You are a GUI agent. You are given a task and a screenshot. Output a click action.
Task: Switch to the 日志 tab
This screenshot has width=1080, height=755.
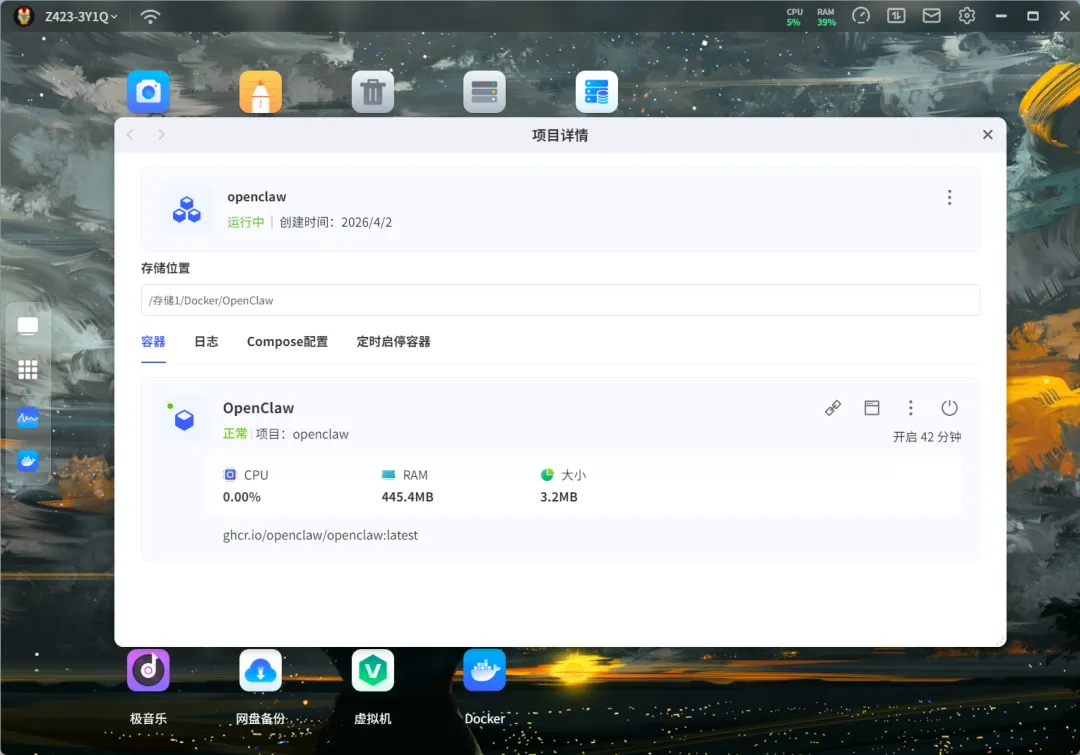[x=206, y=342]
